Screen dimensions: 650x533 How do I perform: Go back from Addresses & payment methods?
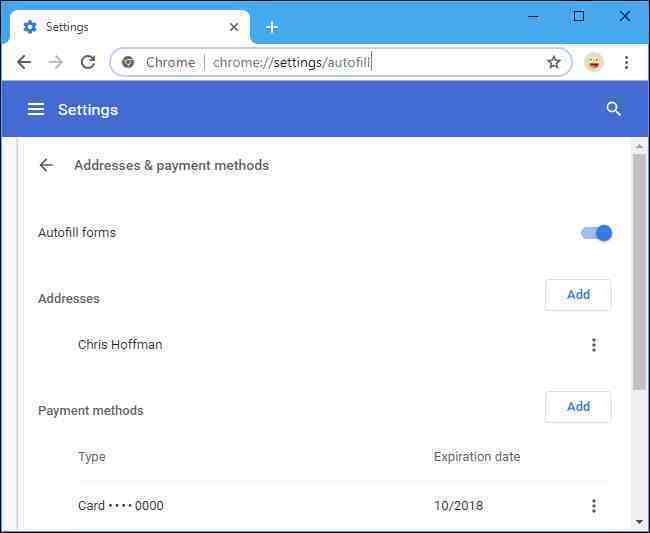point(46,165)
